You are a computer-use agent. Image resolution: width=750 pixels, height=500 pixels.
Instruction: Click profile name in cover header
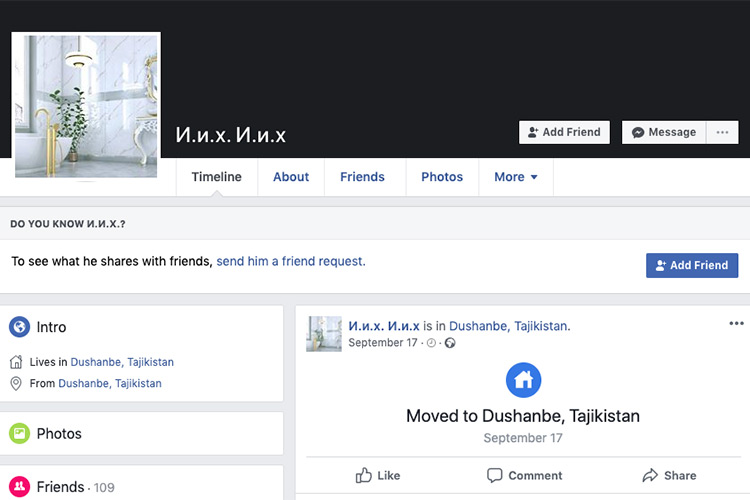tap(231, 135)
